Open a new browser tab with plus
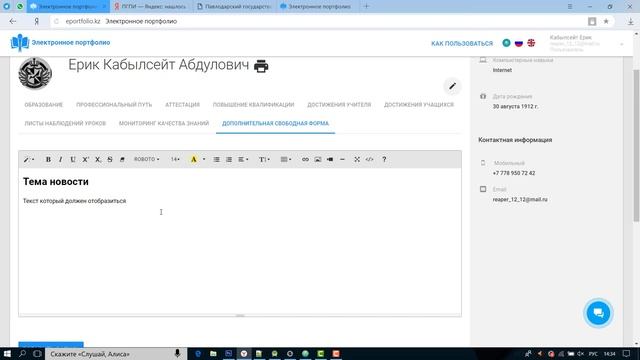This screenshot has width=640, height=360. [366, 6]
